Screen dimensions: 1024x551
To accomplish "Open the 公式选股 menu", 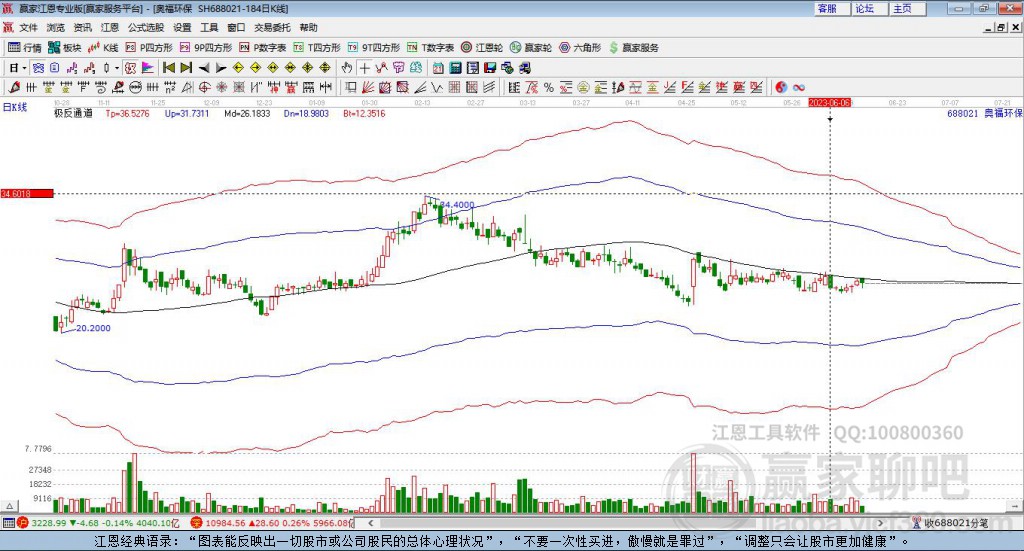I will pyautogui.click(x=146, y=27).
